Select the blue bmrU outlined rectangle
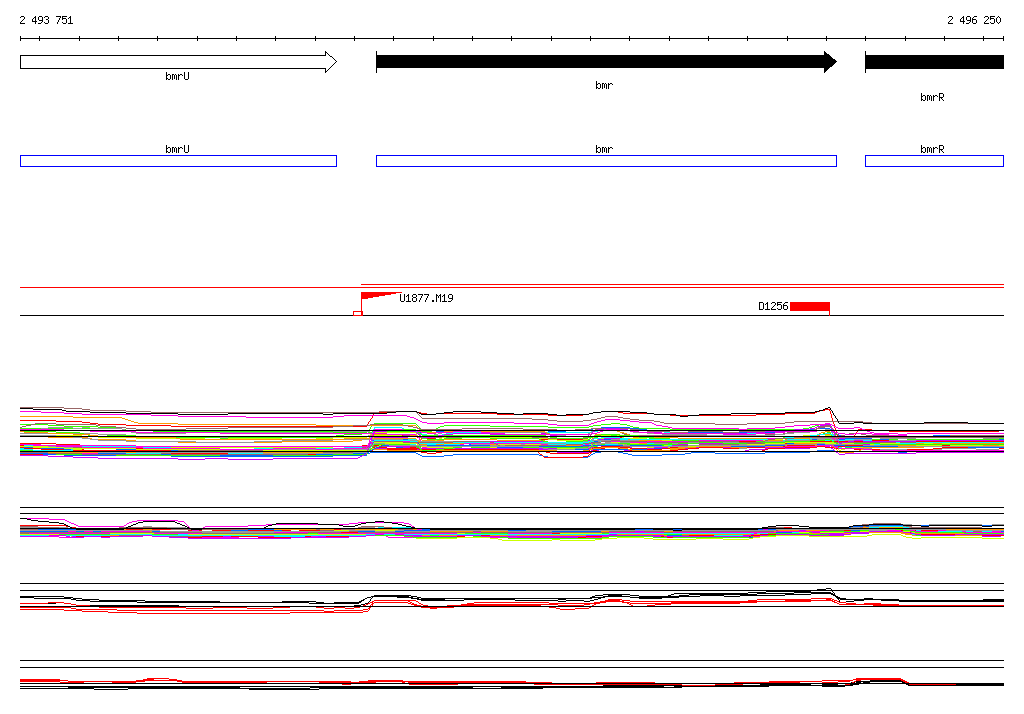Screen dimensions: 1024x714 tap(178, 161)
